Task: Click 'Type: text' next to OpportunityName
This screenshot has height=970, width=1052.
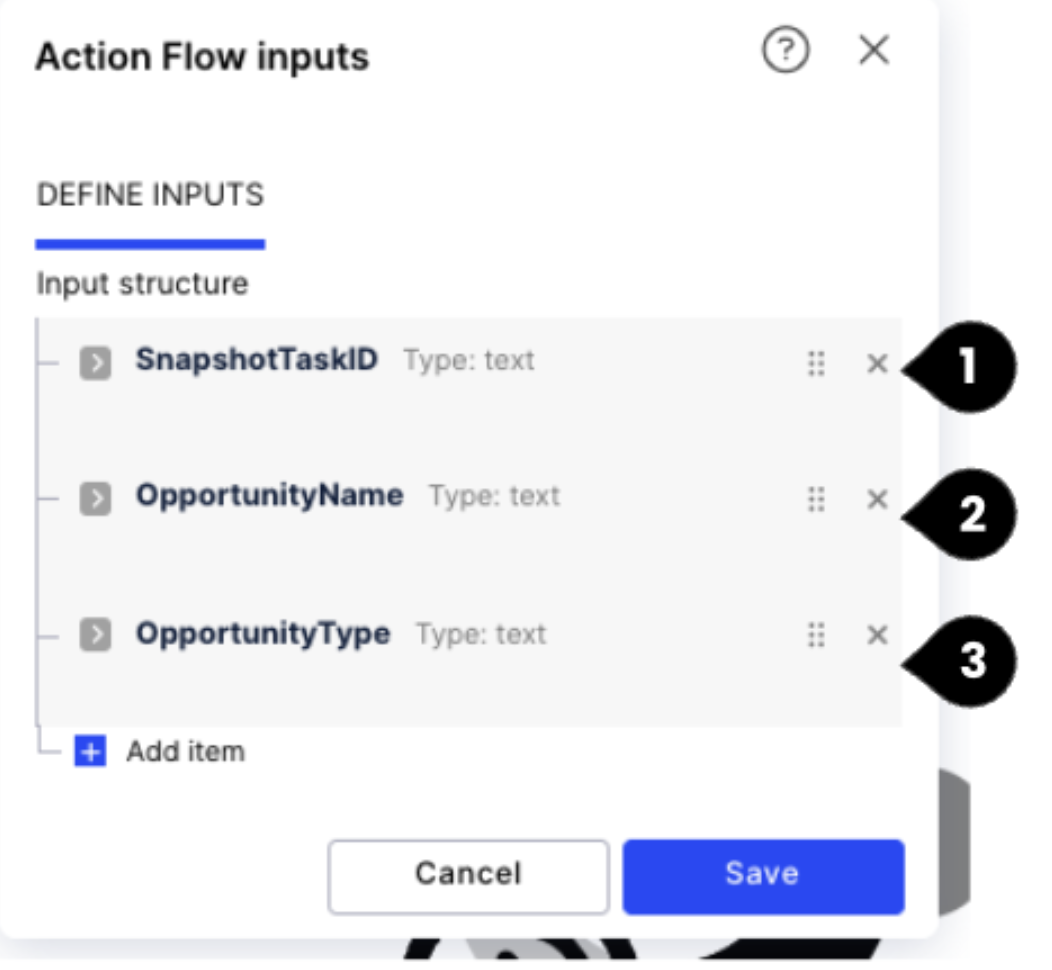Action: coord(495,497)
